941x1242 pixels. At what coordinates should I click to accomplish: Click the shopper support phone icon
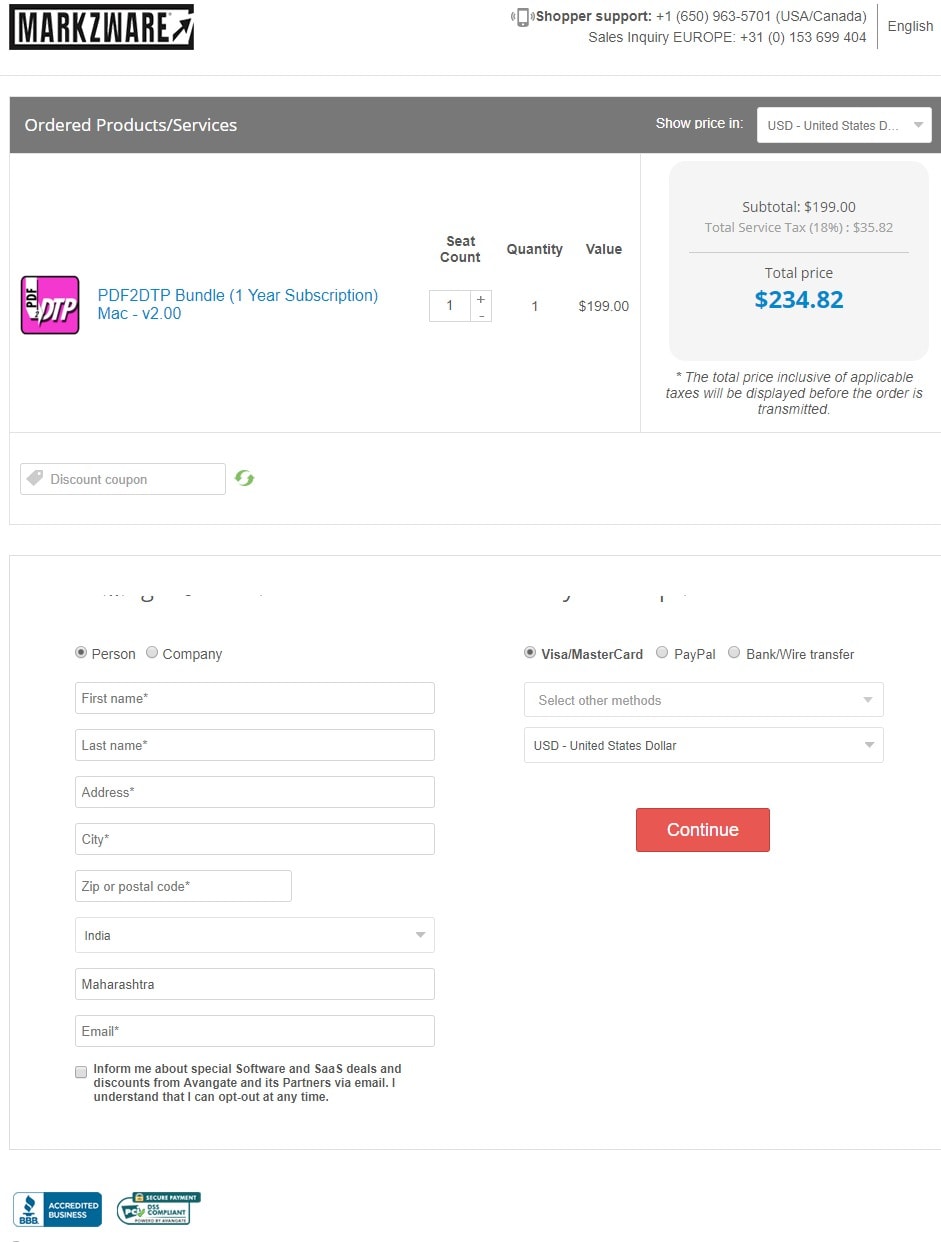tap(522, 17)
